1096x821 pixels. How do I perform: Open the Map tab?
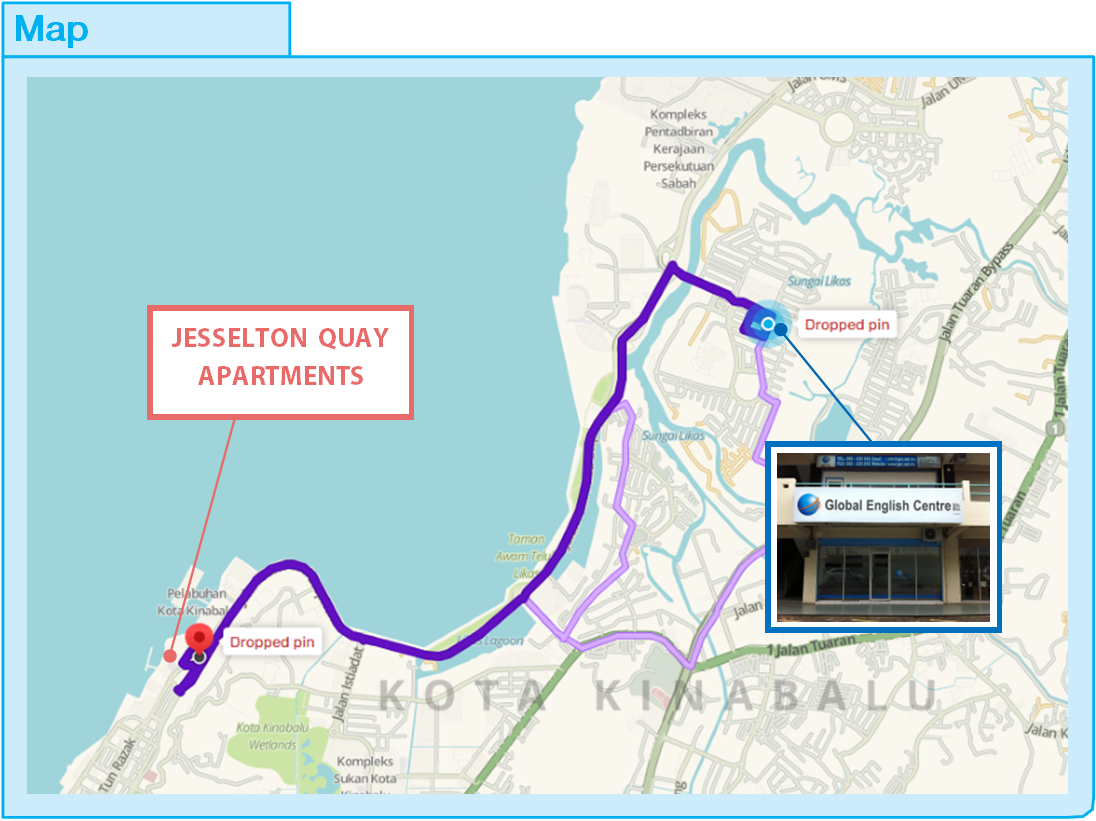tap(52, 30)
